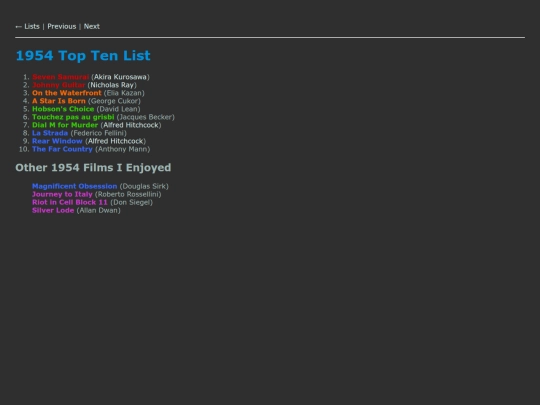This screenshot has height=405, width=540.
Task: Click the Rear Window title
Action: click(x=57, y=141)
